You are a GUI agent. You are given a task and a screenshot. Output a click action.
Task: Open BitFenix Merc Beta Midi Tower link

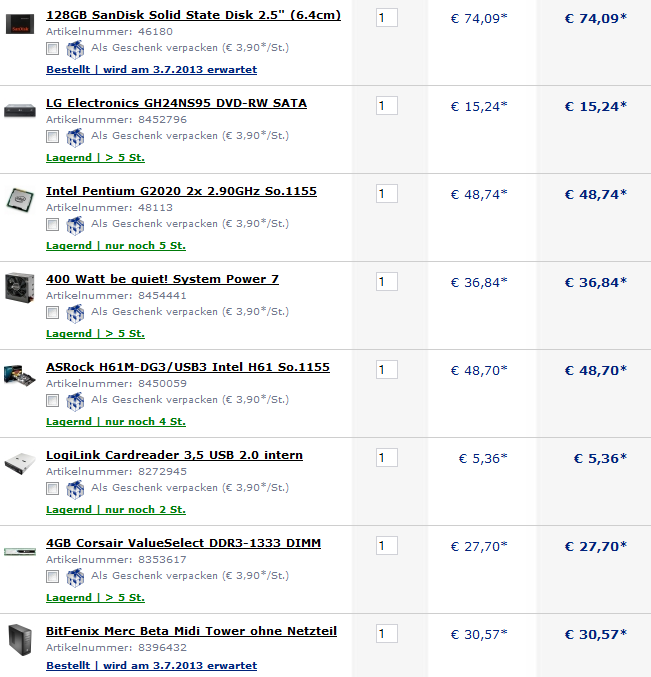pyautogui.click(x=191, y=631)
